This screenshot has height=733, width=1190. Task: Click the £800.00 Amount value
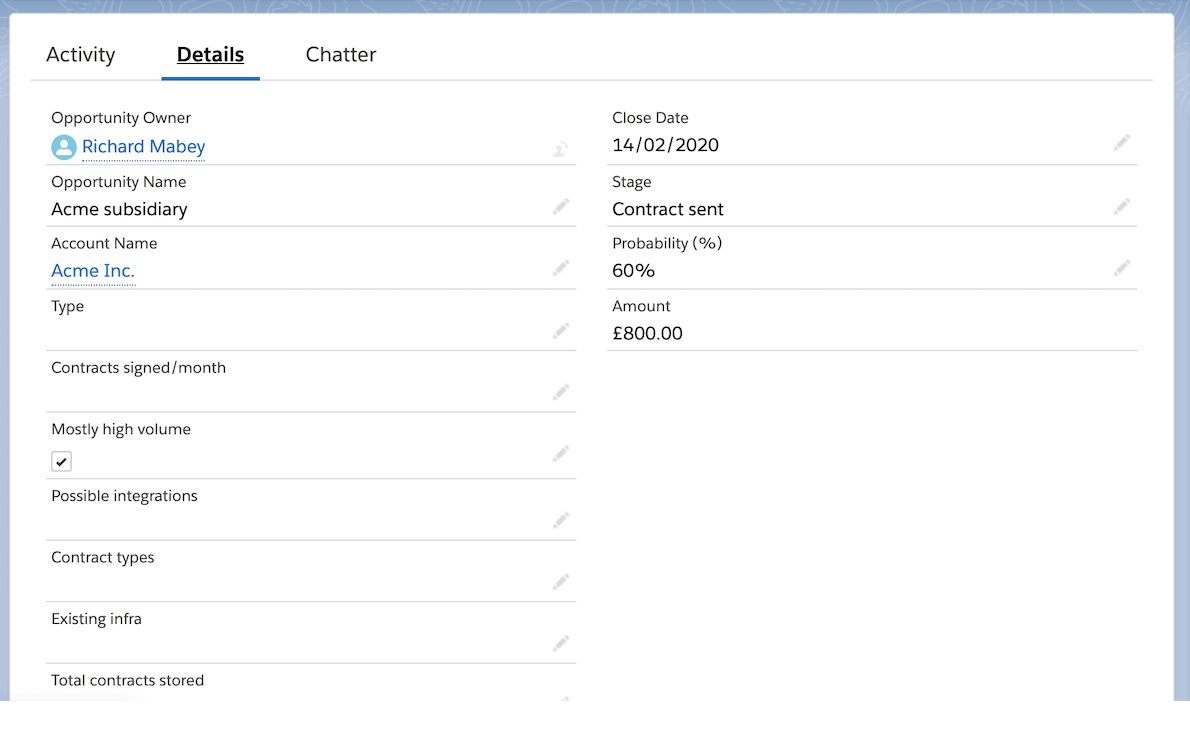tap(648, 333)
